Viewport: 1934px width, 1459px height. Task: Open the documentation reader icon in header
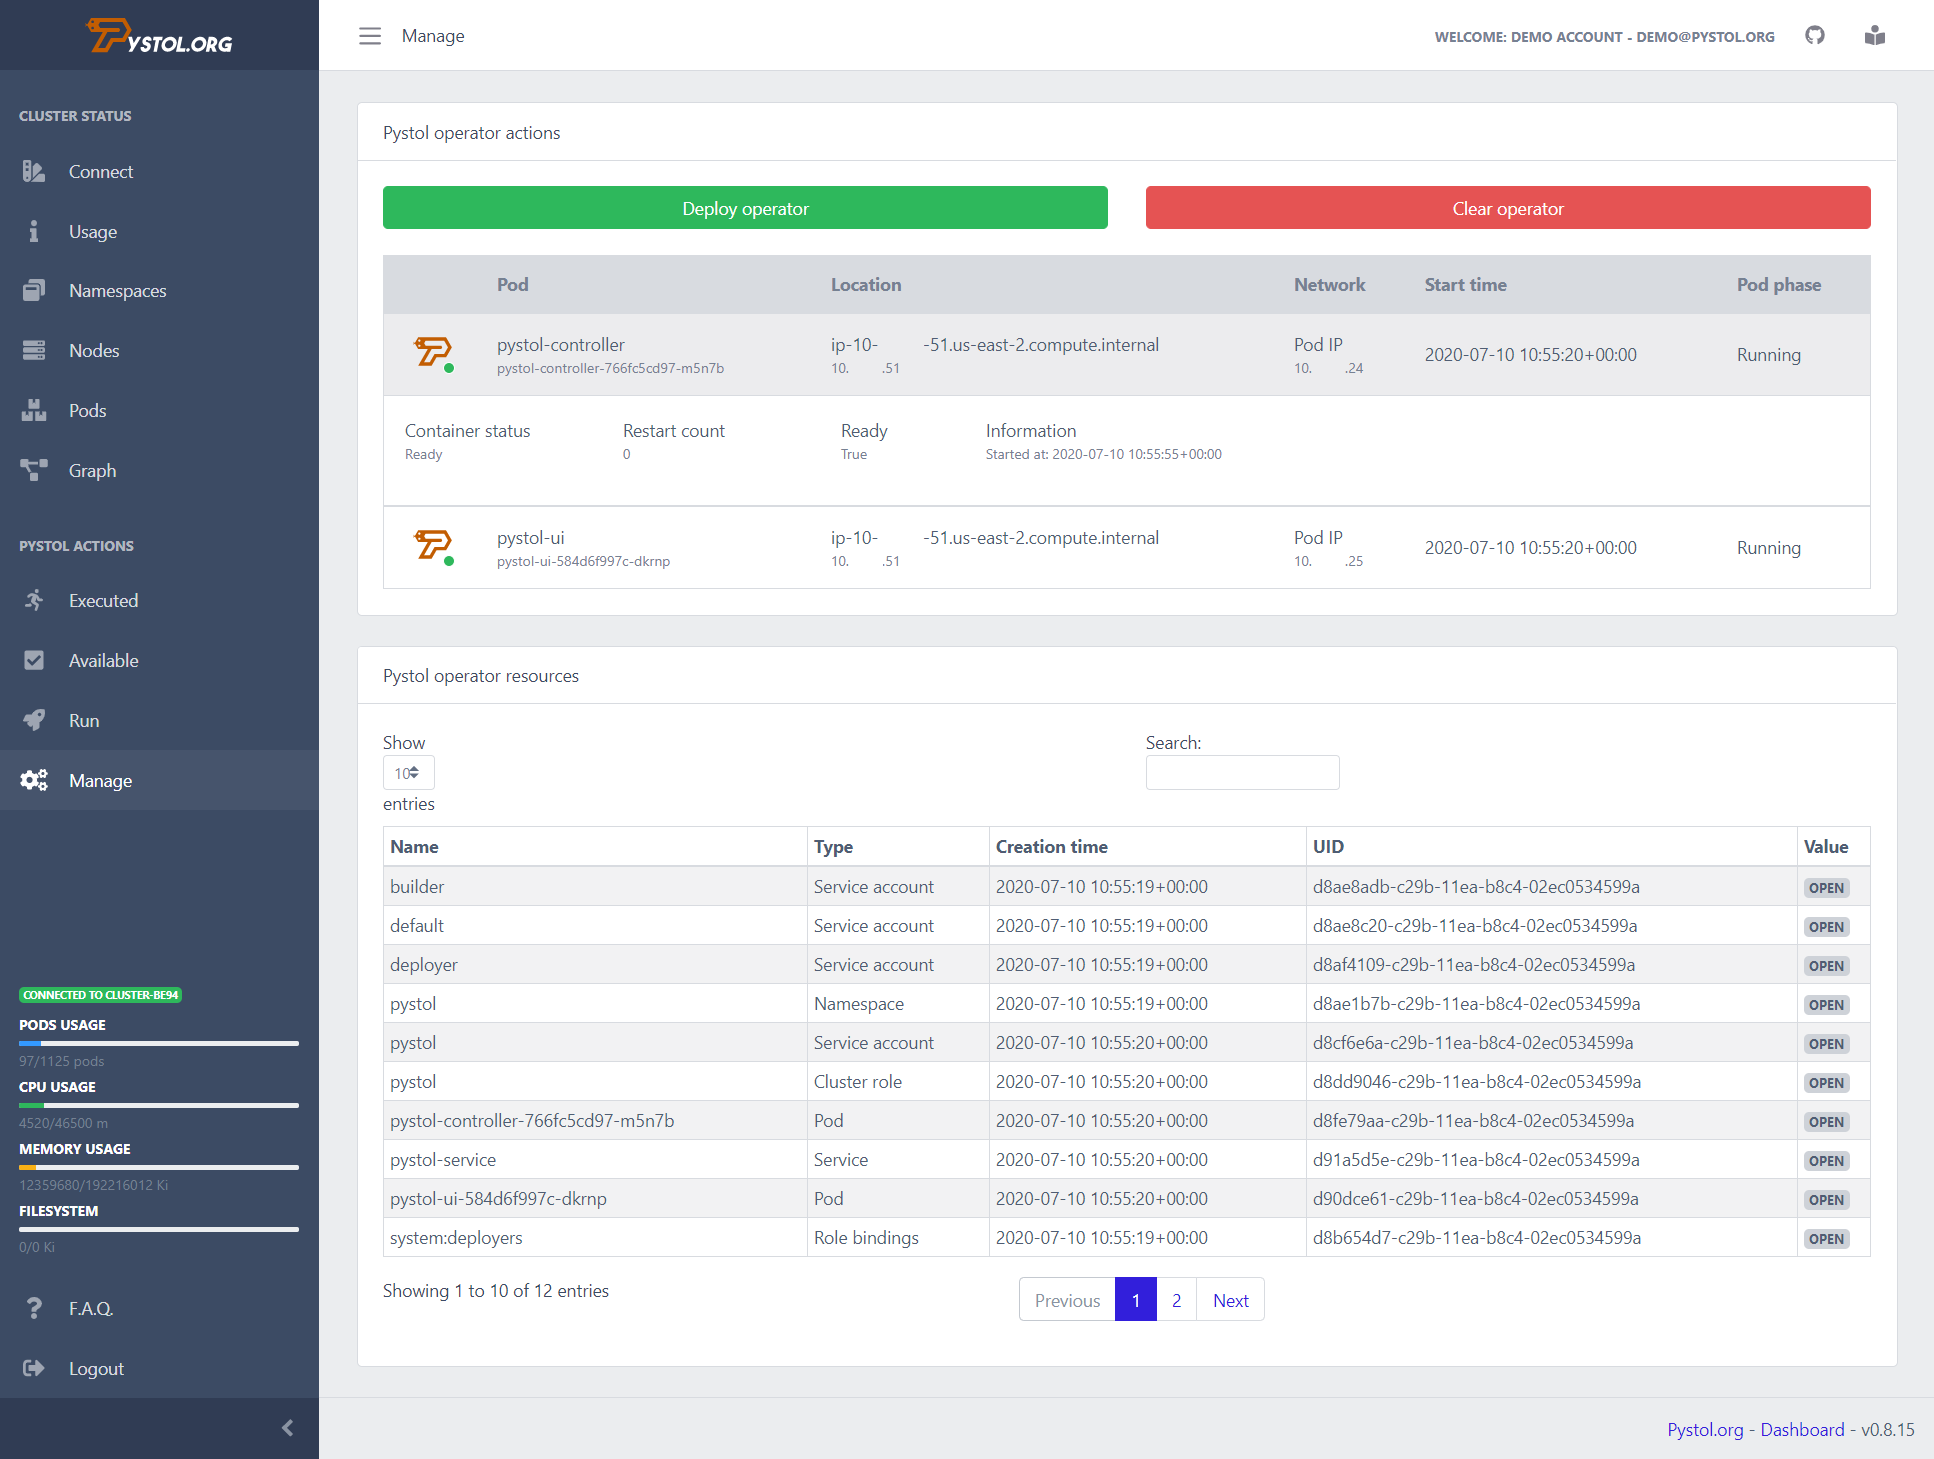tap(1875, 36)
